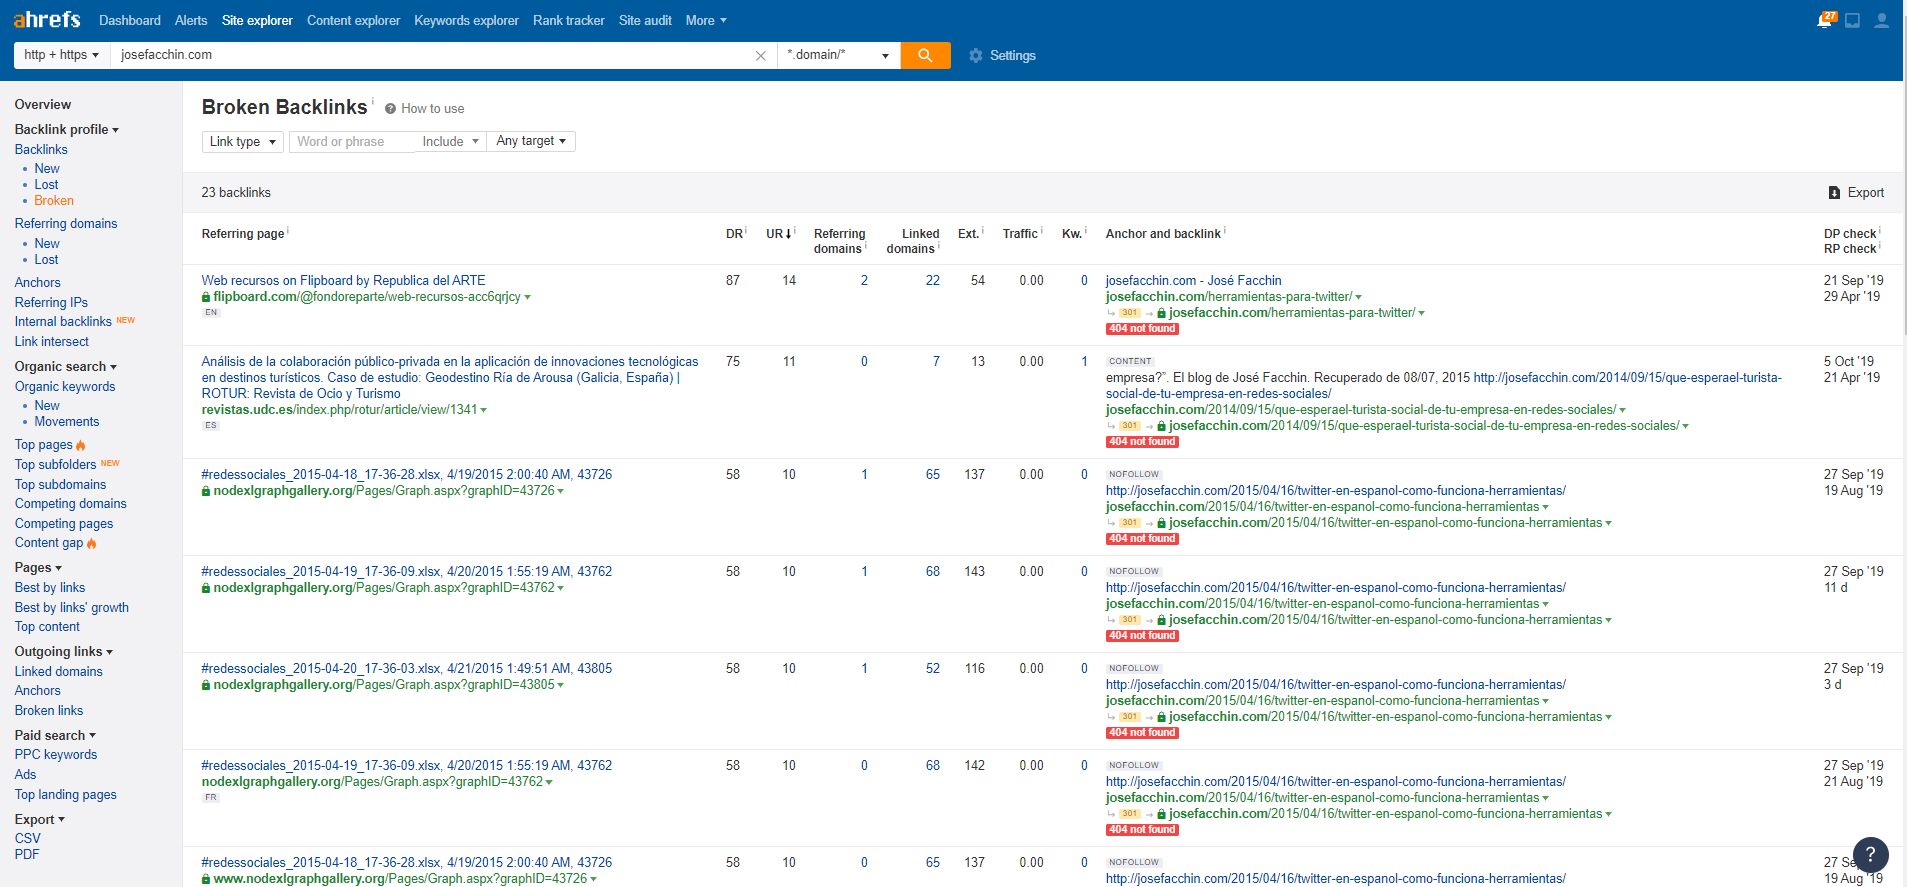This screenshot has height=887, width=1907.
Task: Open the notifications bell icon
Action: tap(1825, 20)
